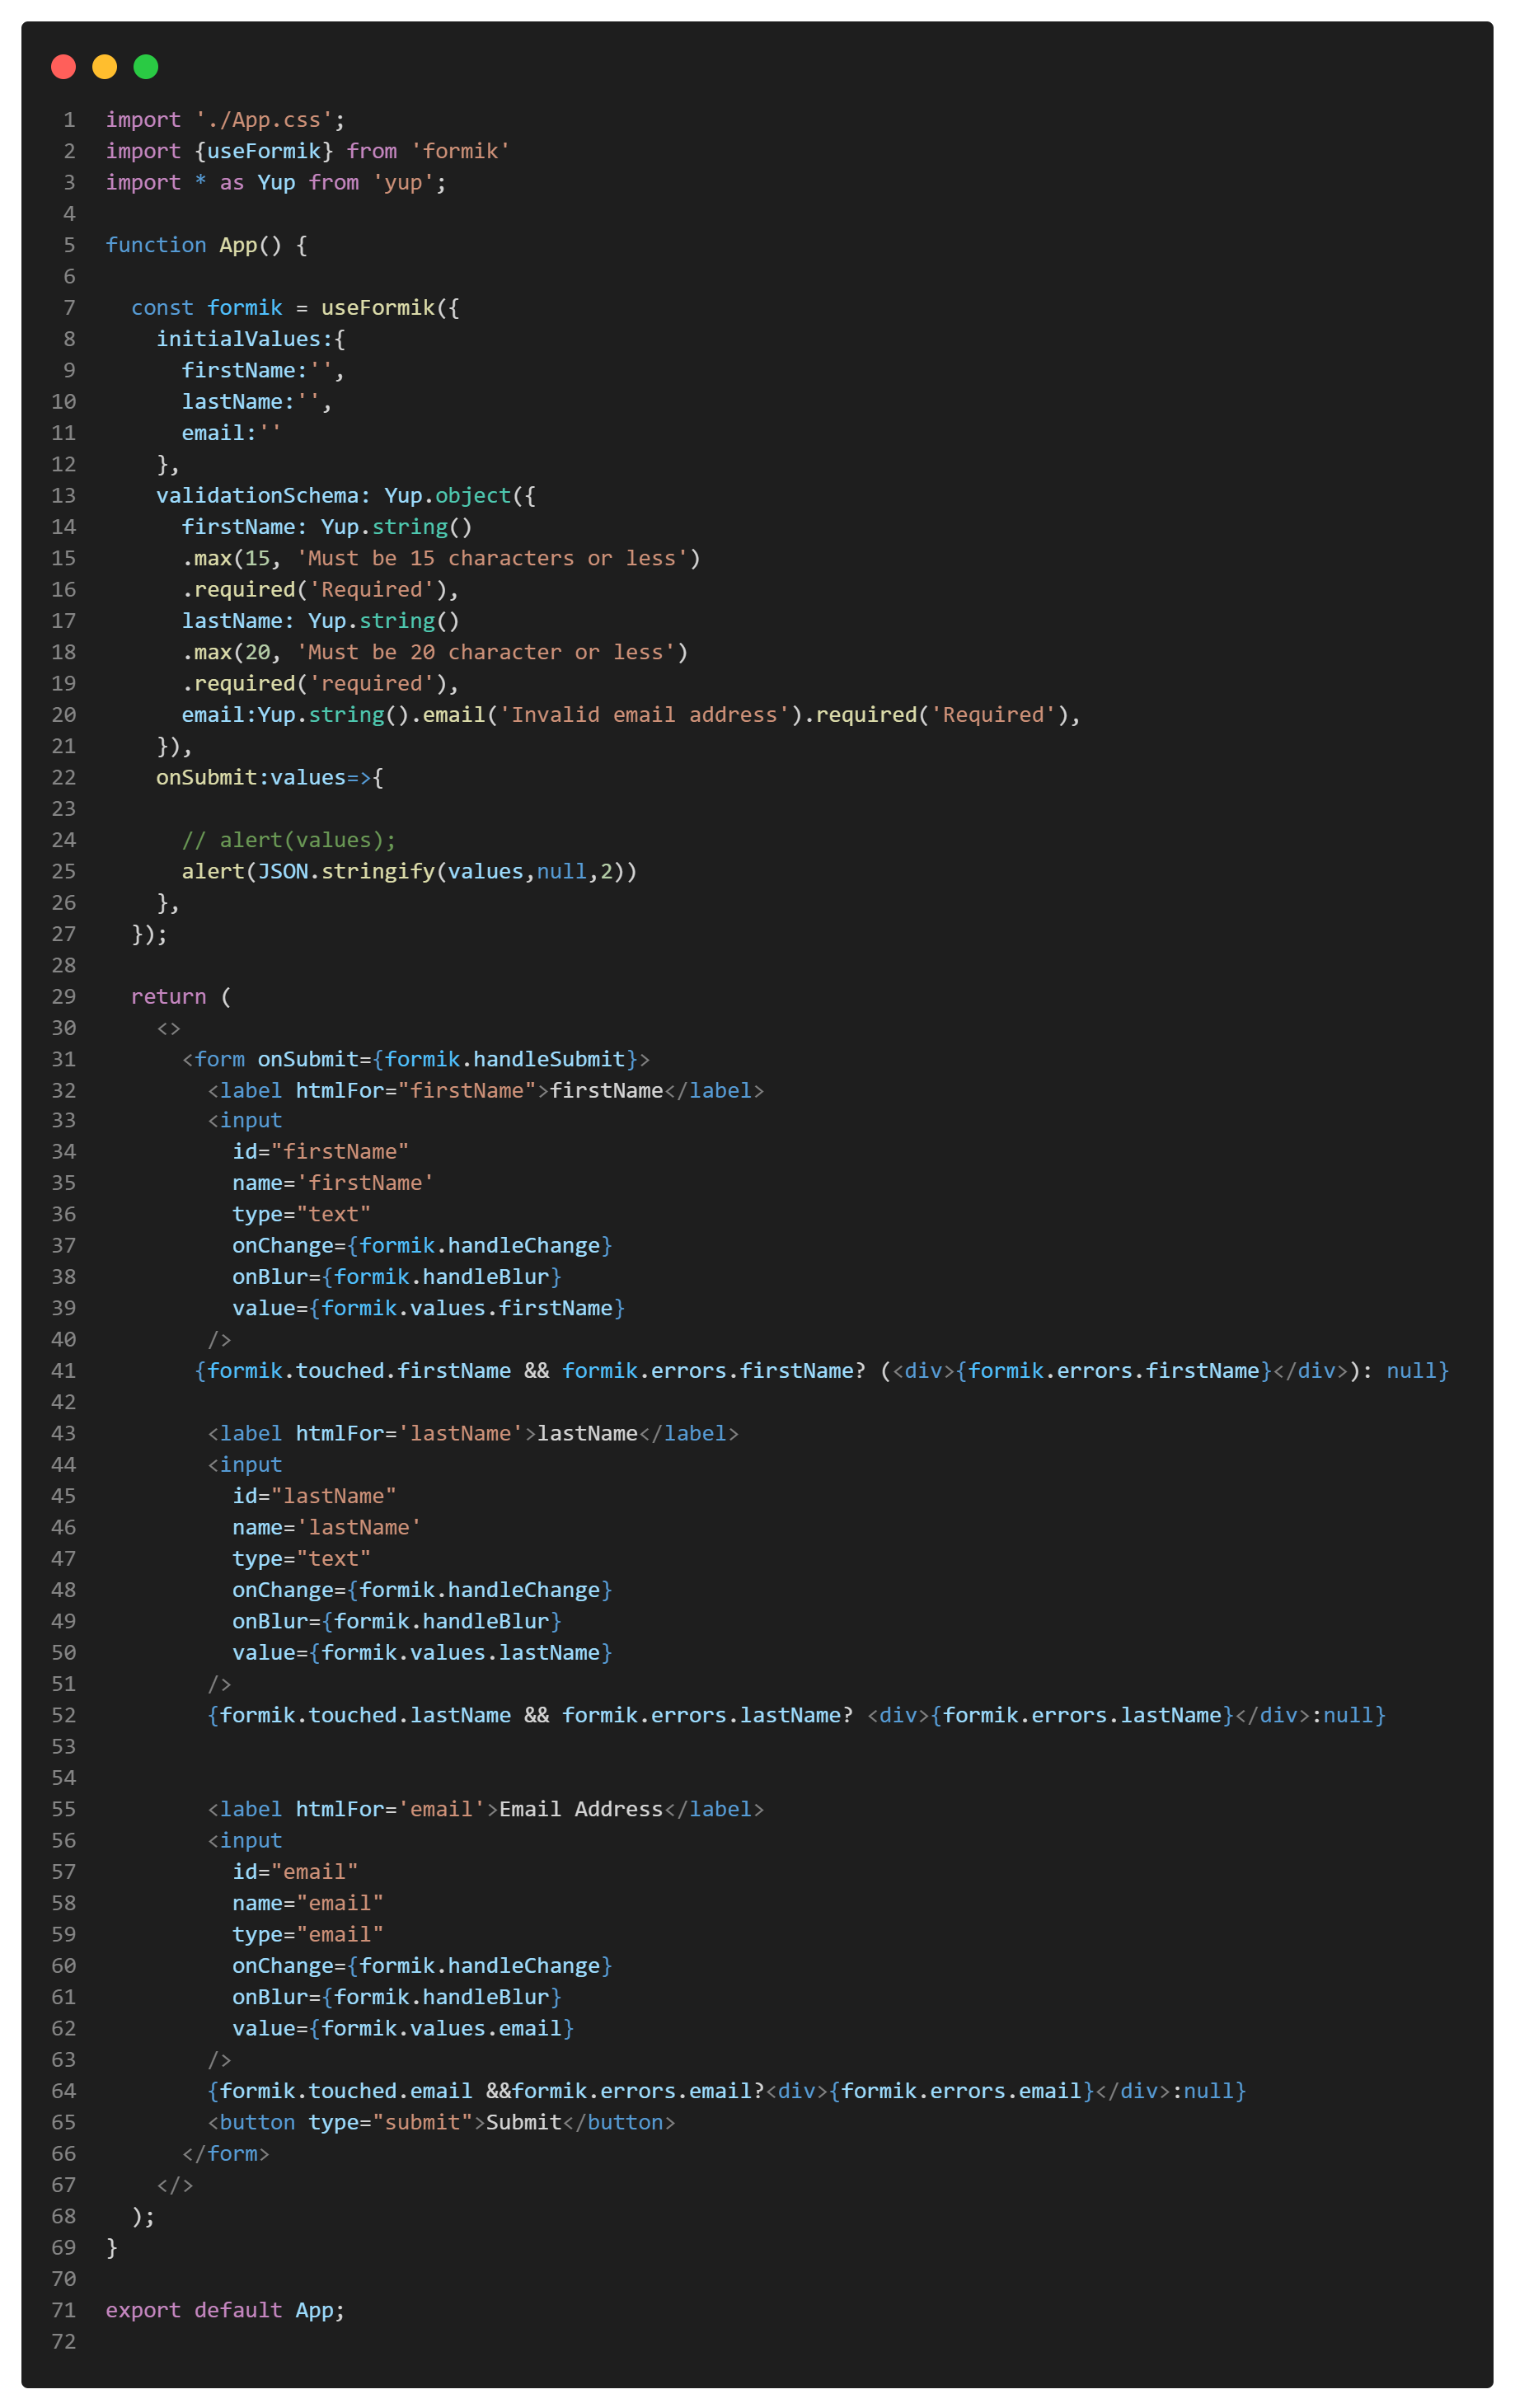Click the lowercase 'required' string on line 19
This screenshot has height=2408, width=1515.
coord(372,684)
